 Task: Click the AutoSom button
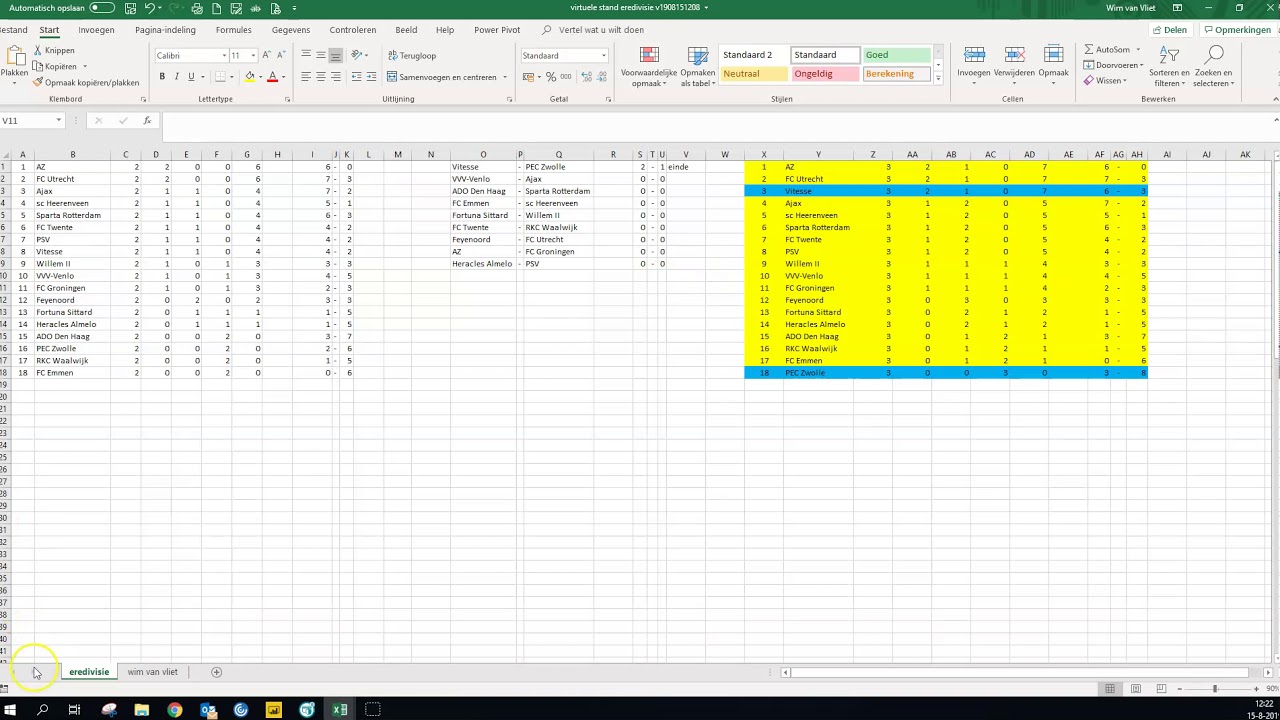tap(1107, 50)
